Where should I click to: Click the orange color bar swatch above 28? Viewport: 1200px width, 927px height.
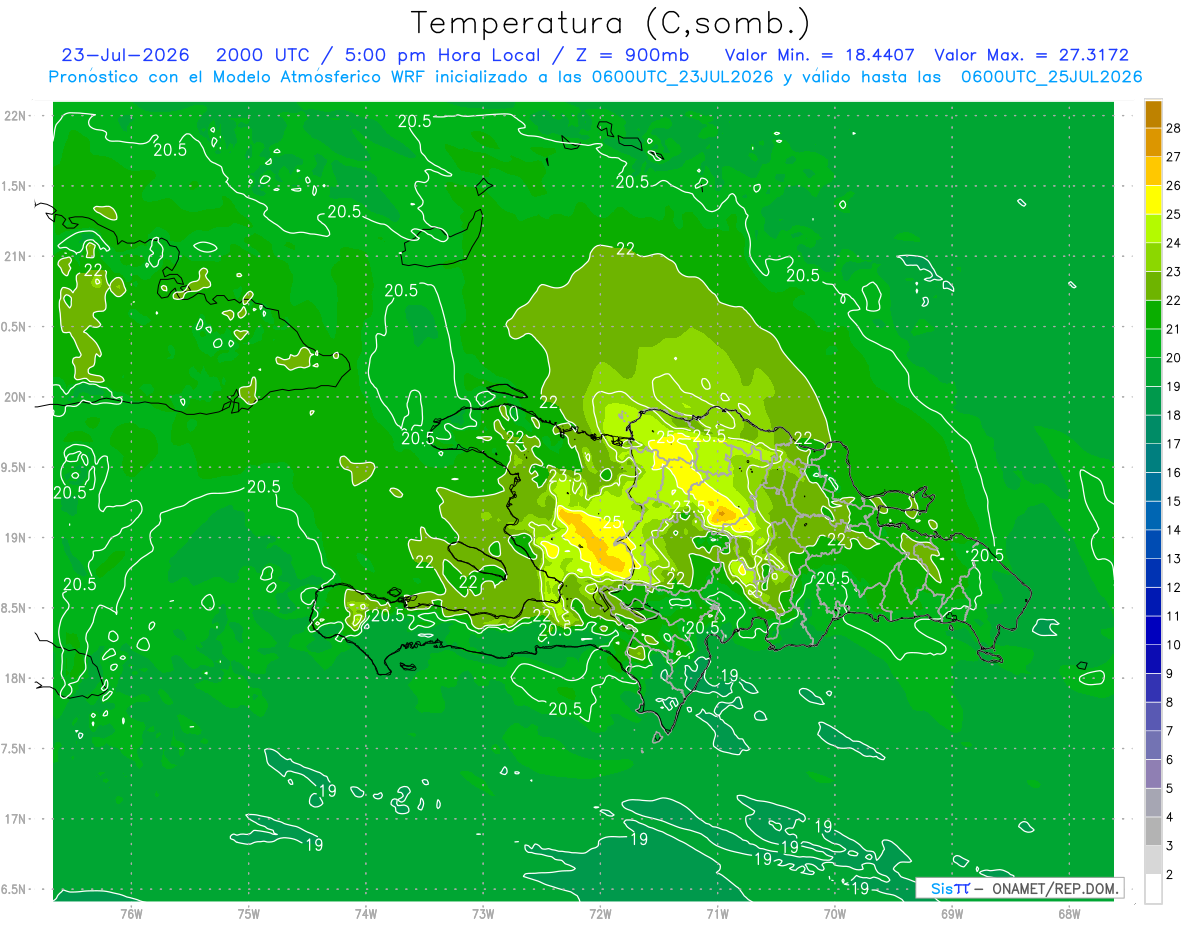(1153, 114)
